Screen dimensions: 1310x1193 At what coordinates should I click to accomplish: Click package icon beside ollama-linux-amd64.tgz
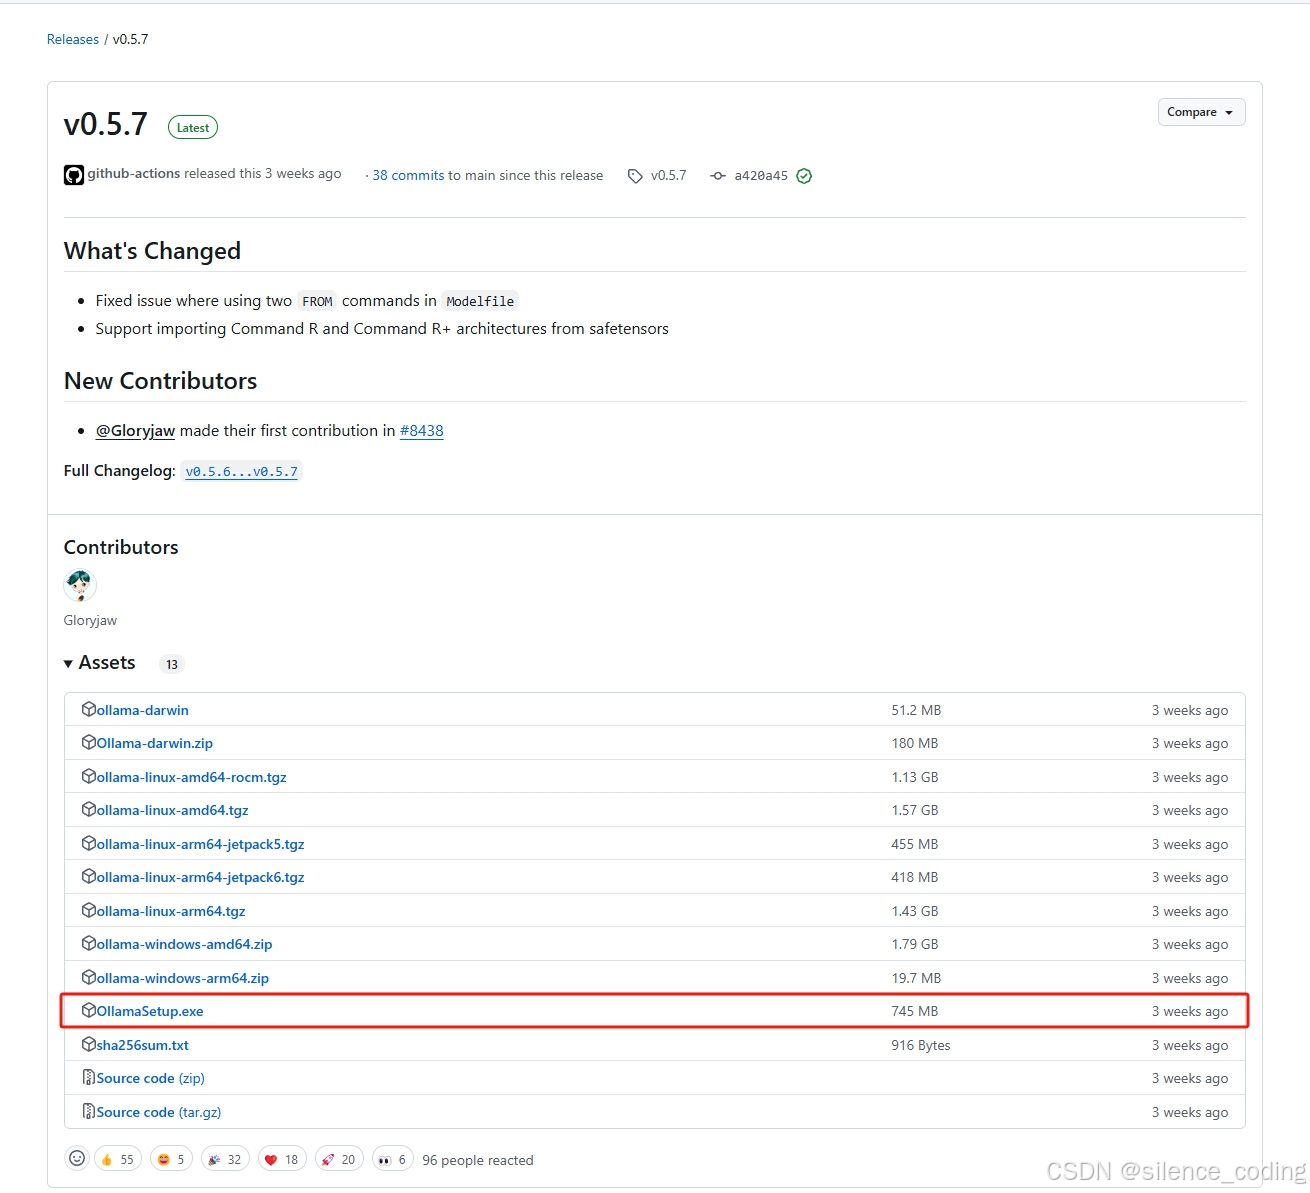[x=89, y=809]
